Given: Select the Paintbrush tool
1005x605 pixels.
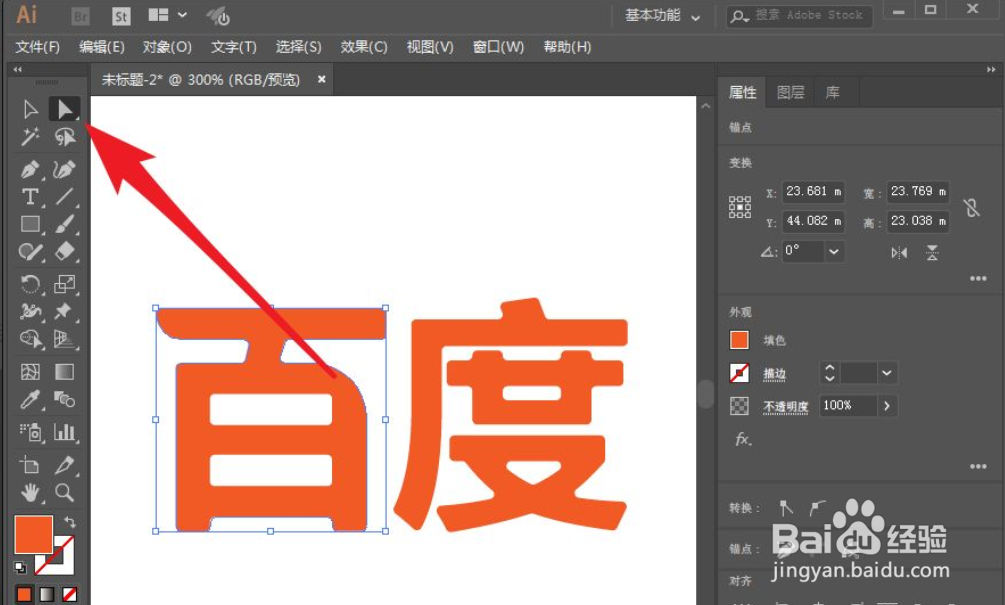Looking at the screenshot, I should 64,224.
